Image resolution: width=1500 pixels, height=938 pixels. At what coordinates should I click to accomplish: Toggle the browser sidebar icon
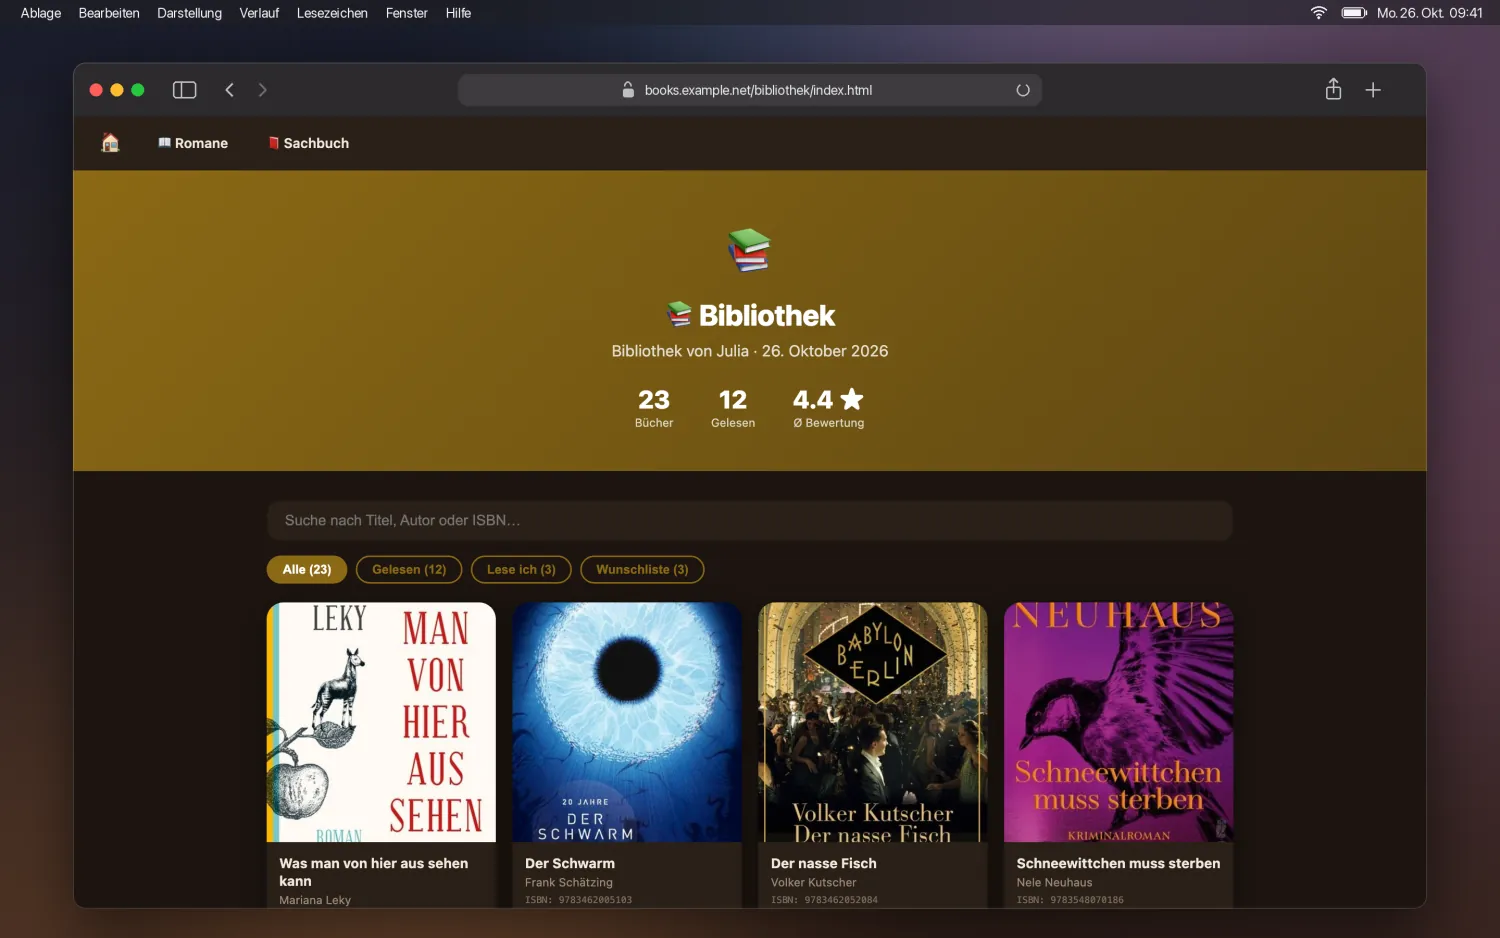click(184, 90)
